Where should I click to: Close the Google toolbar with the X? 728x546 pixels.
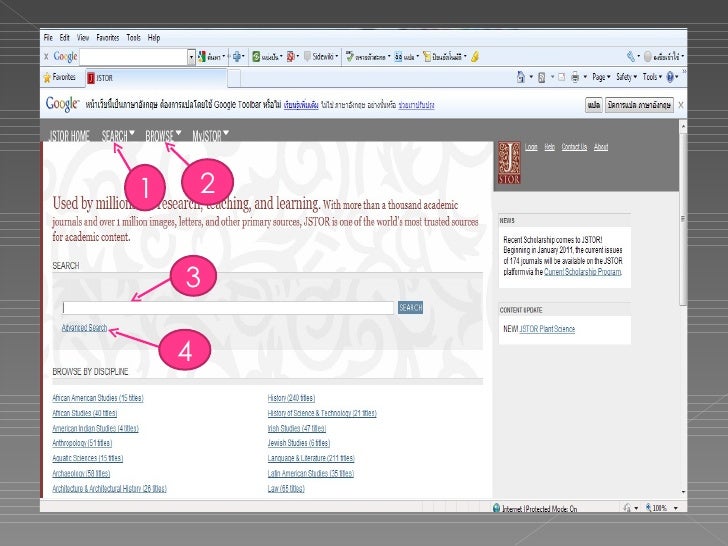[x=46, y=57]
